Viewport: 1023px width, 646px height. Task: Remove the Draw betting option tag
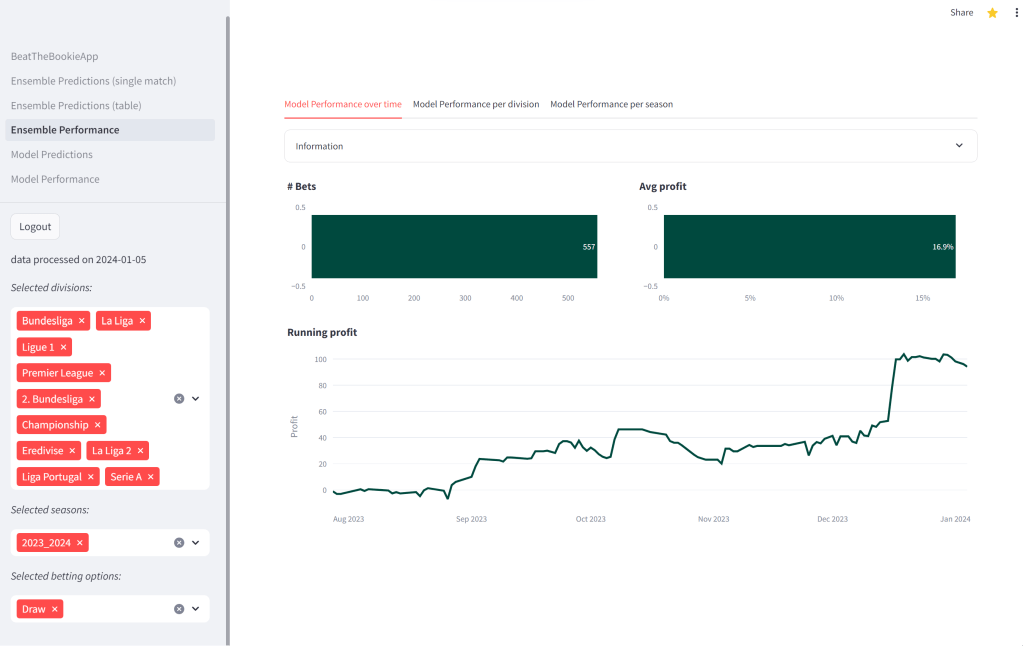pyautogui.click(x=55, y=609)
